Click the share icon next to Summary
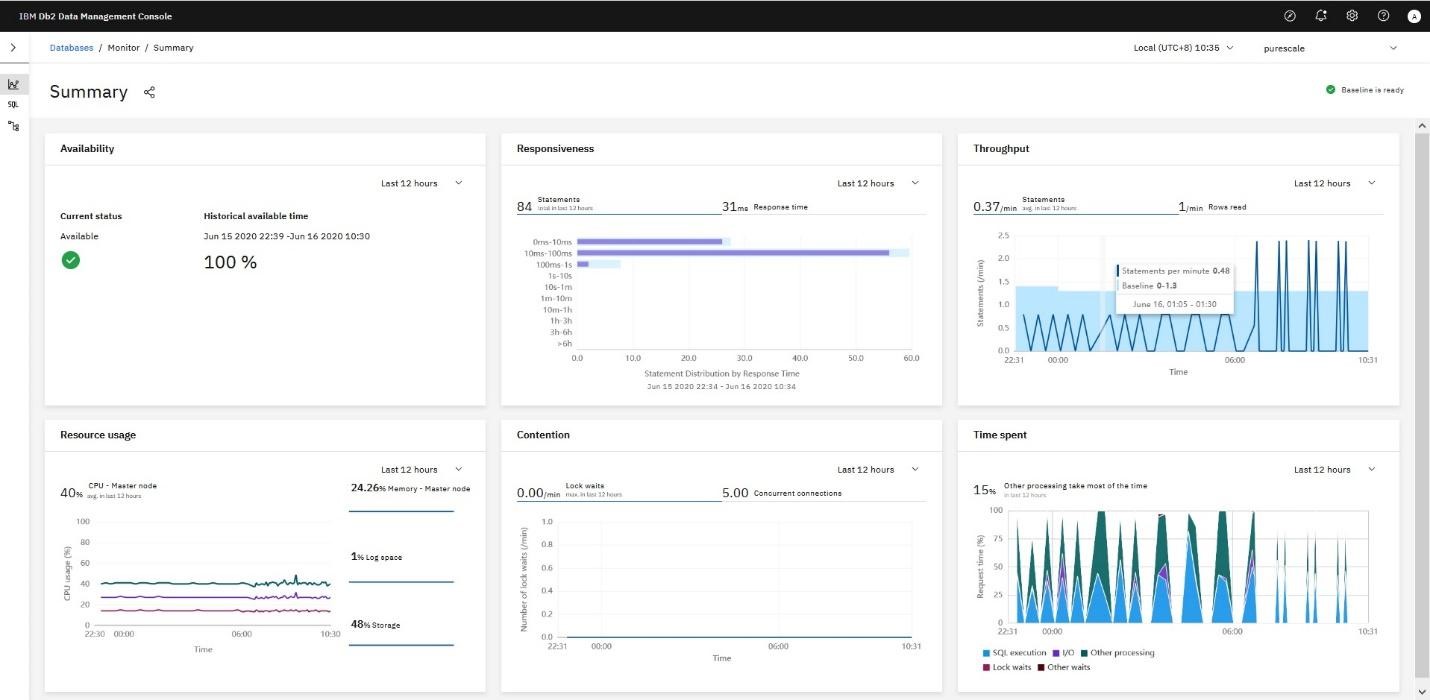The height and width of the screenshot is (700, 1430). [x=149, y=92]
